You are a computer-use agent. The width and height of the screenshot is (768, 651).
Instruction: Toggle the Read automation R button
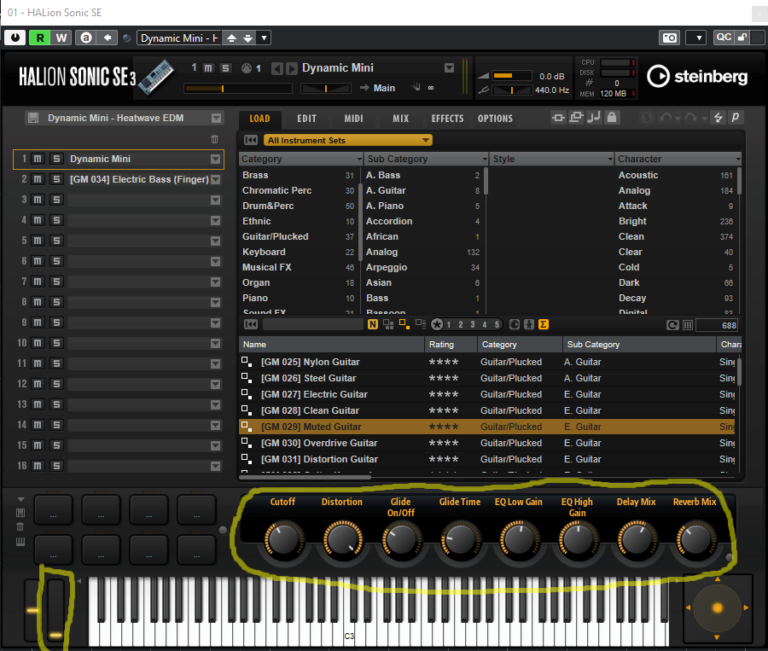coord(40,38)
